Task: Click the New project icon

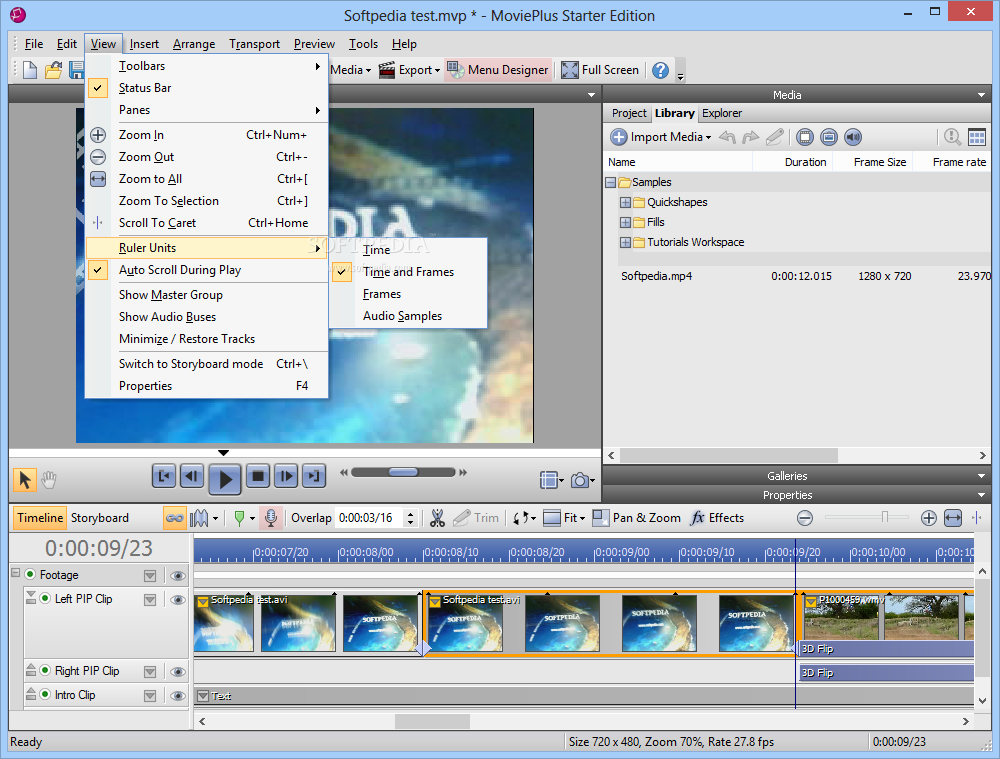Action: (30, 70)
